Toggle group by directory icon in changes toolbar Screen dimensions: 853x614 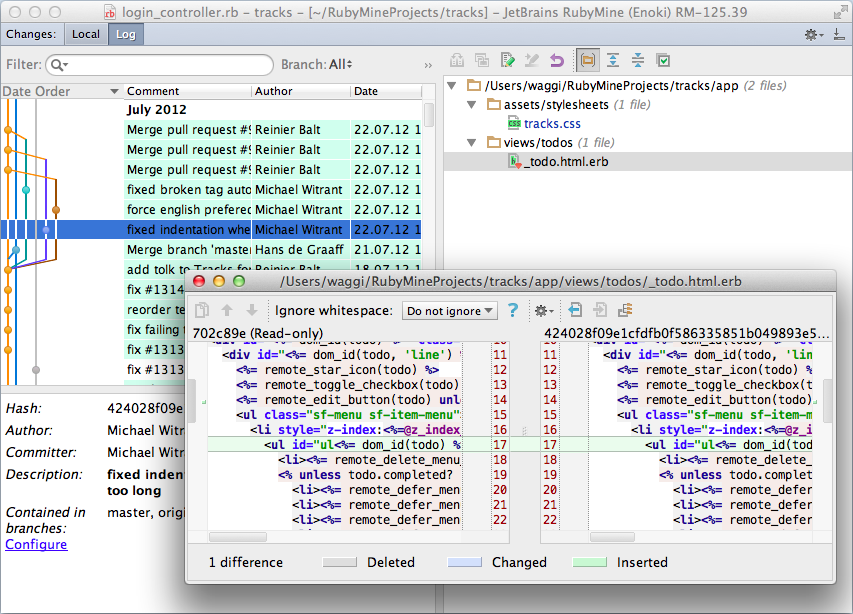pyautogui.click(x=587, y=61)
